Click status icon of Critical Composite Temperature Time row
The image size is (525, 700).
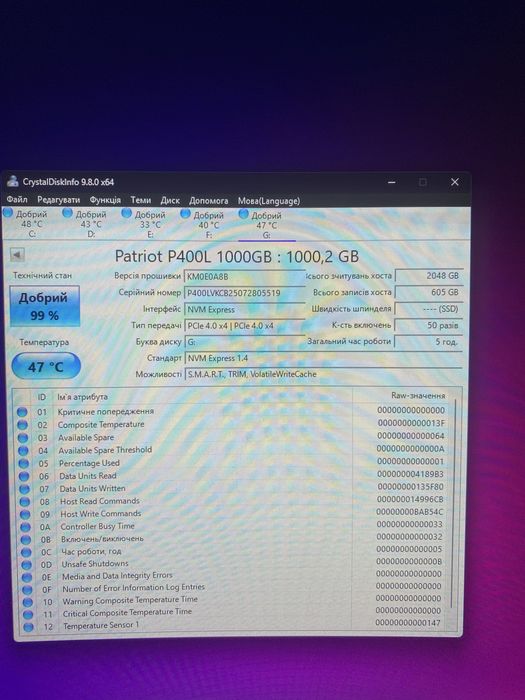click(28, 615)
